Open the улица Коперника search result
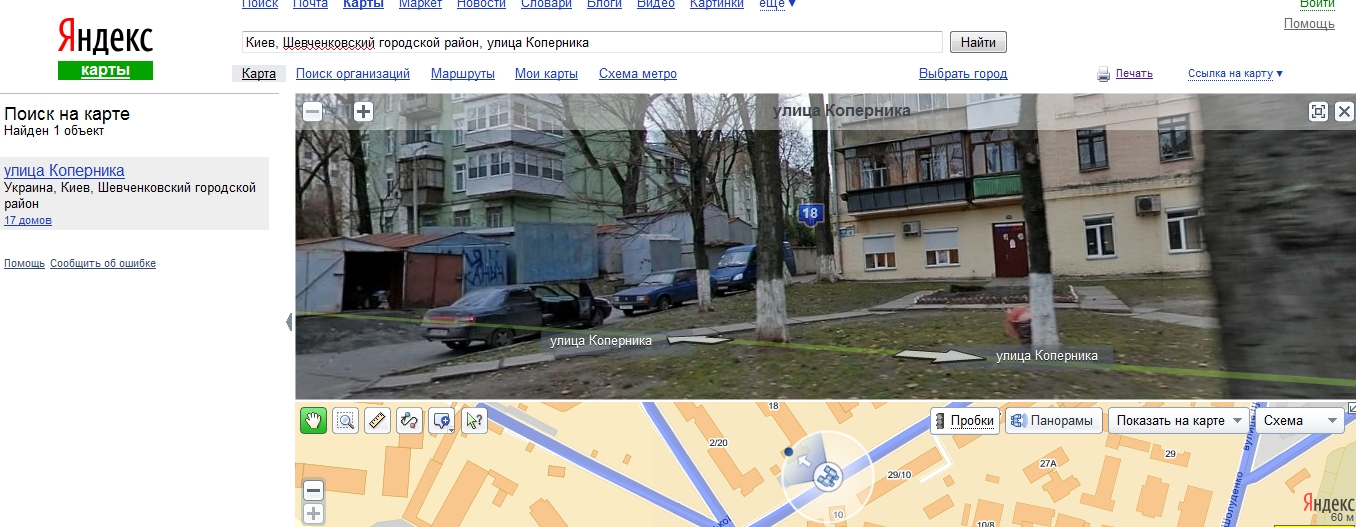 [64, 171]
